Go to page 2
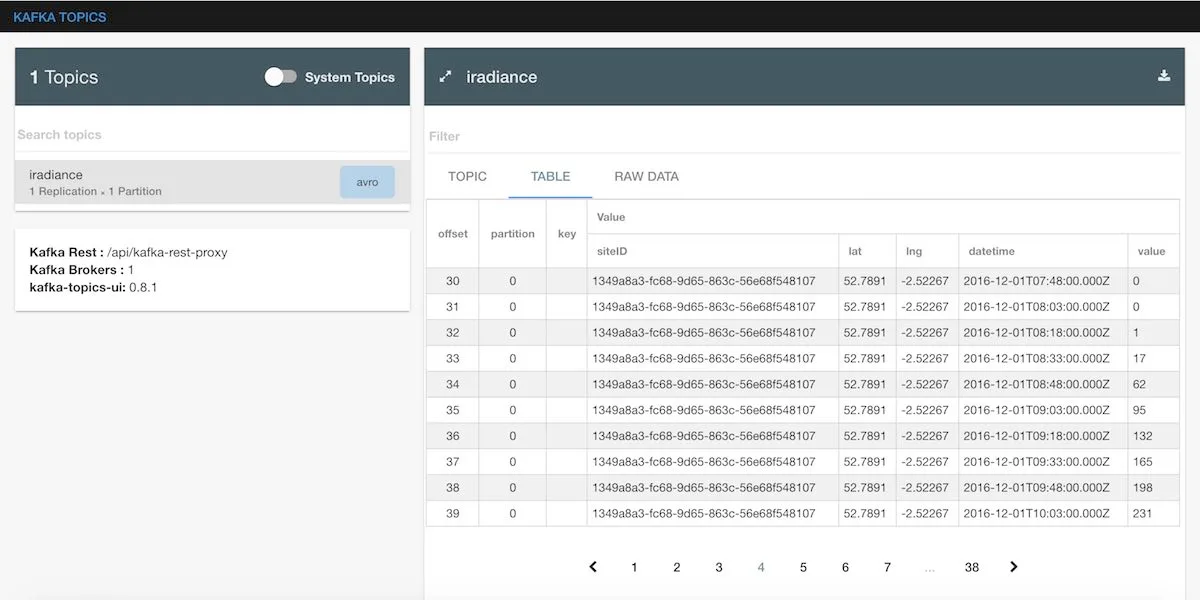Image resolution: width=1200 pixels, height=600 pixels. [676, 567]
